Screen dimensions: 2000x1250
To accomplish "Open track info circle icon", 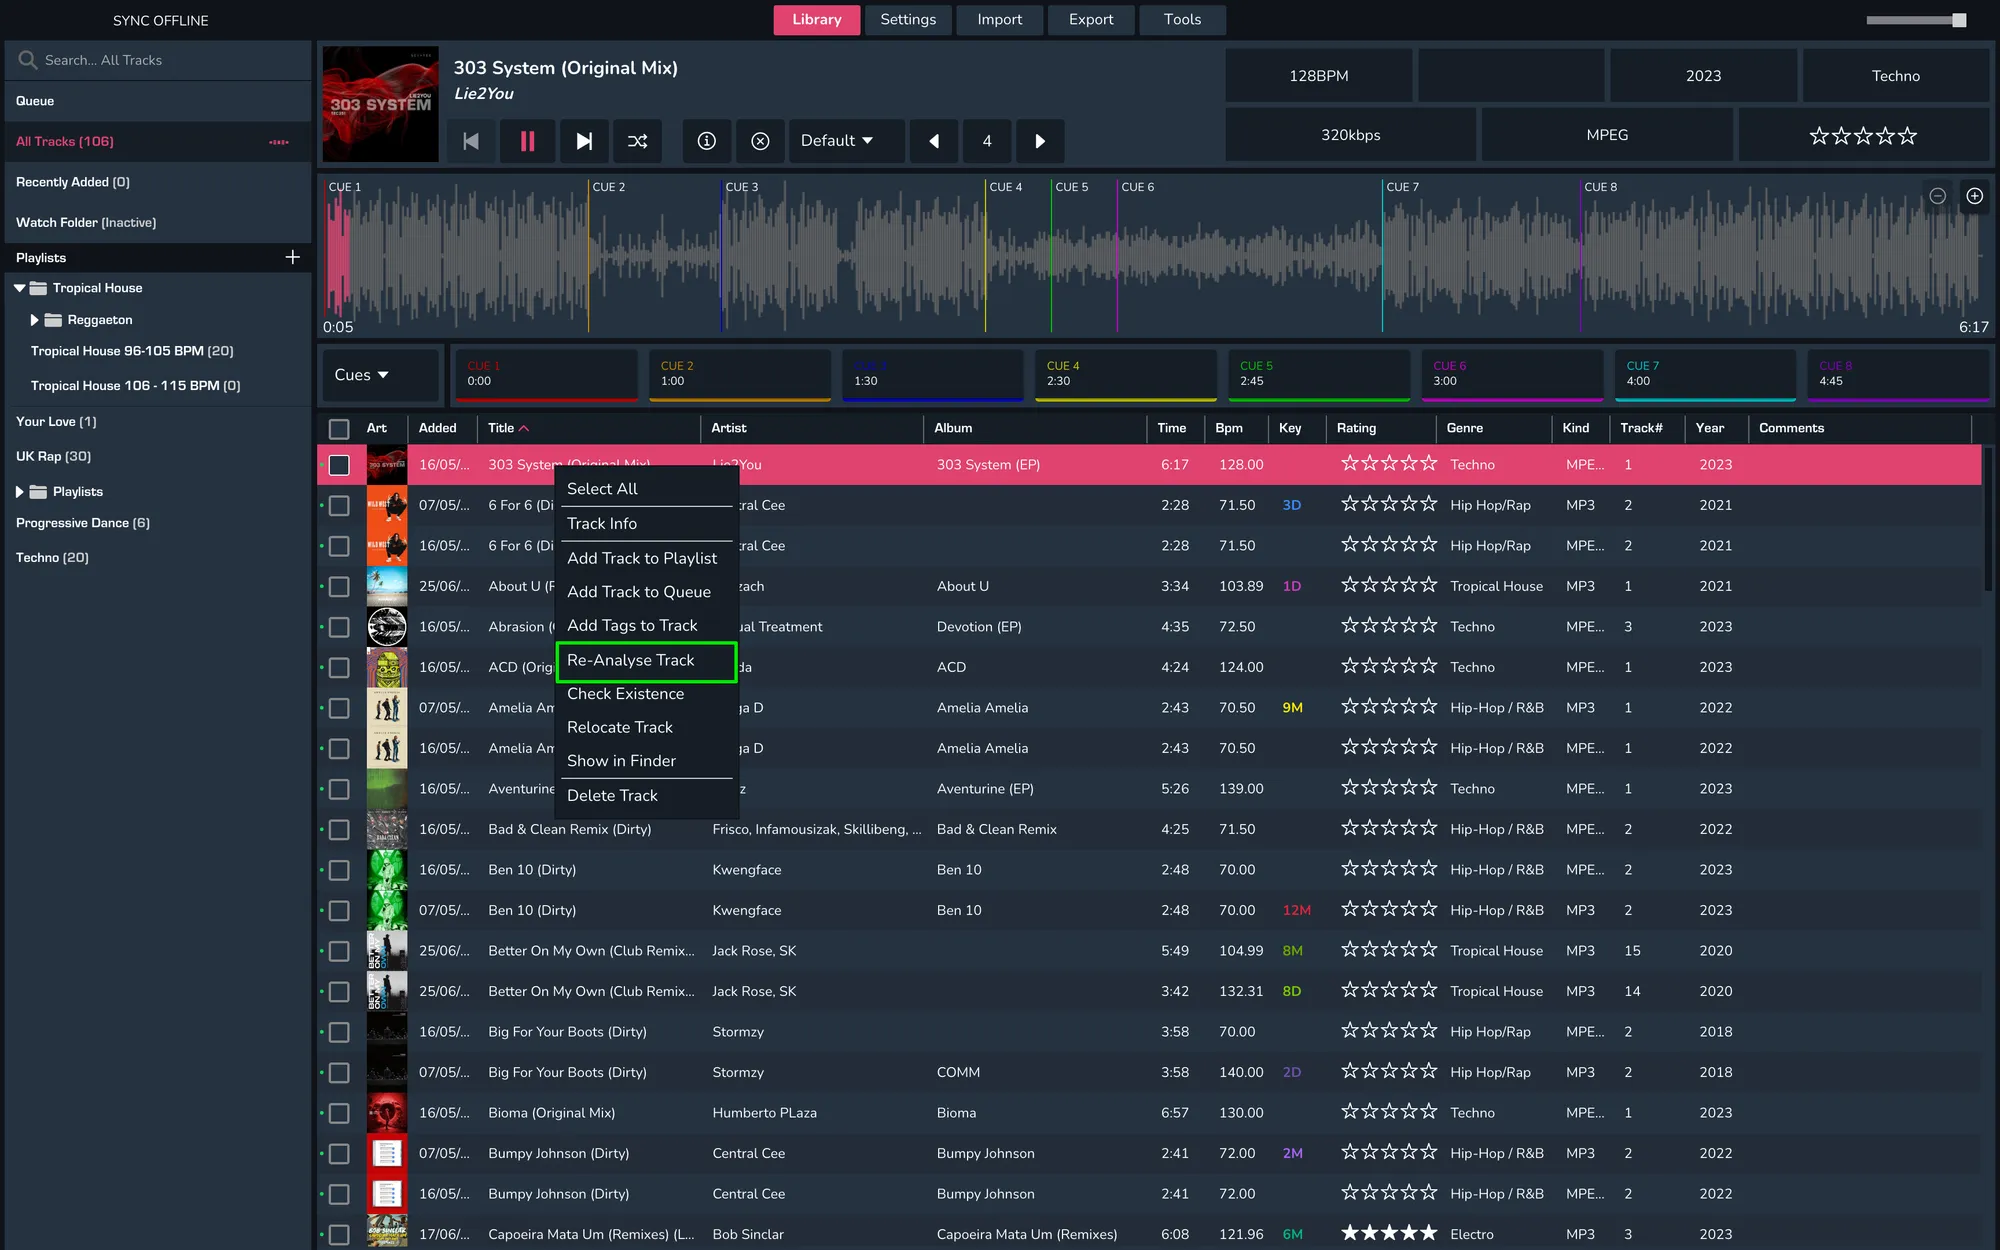I will (x=706, y=141).
